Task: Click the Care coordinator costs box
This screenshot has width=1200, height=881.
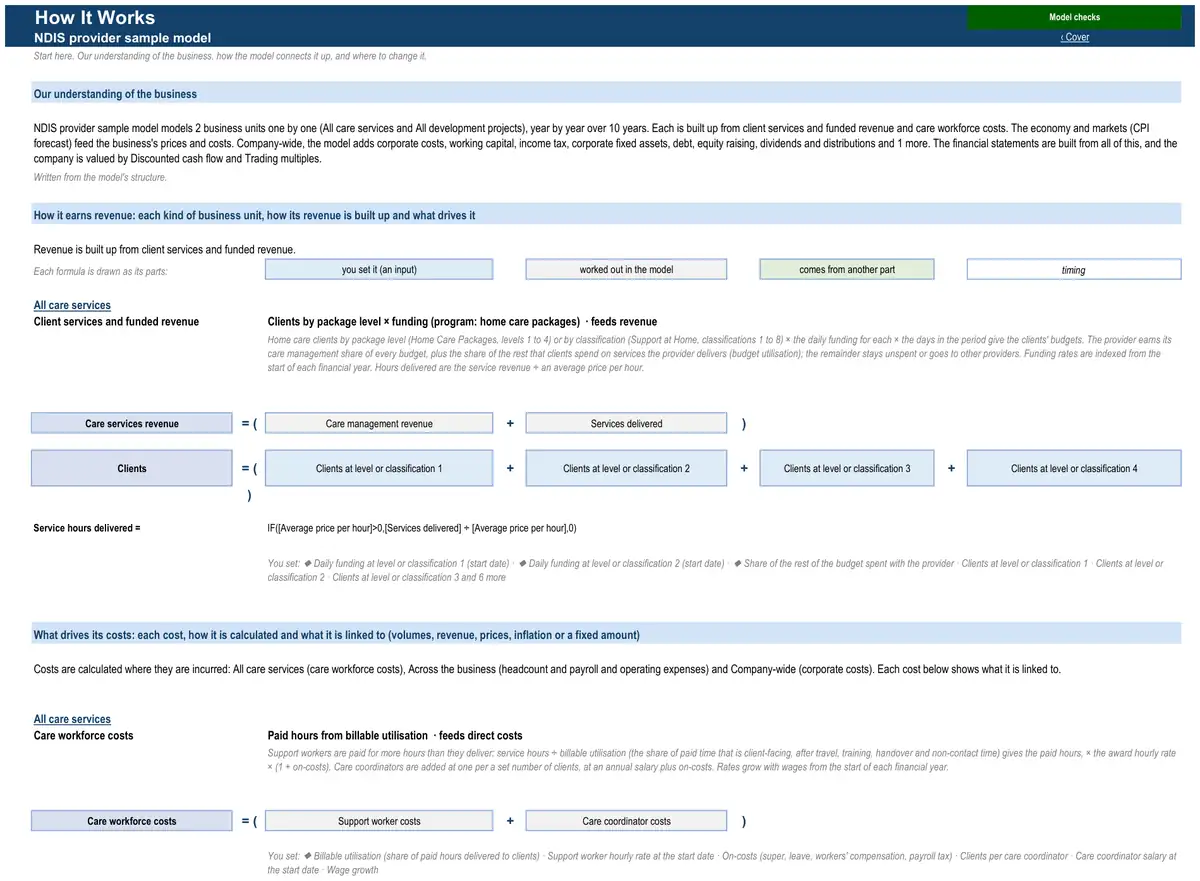Action: [x=626, y=821]
